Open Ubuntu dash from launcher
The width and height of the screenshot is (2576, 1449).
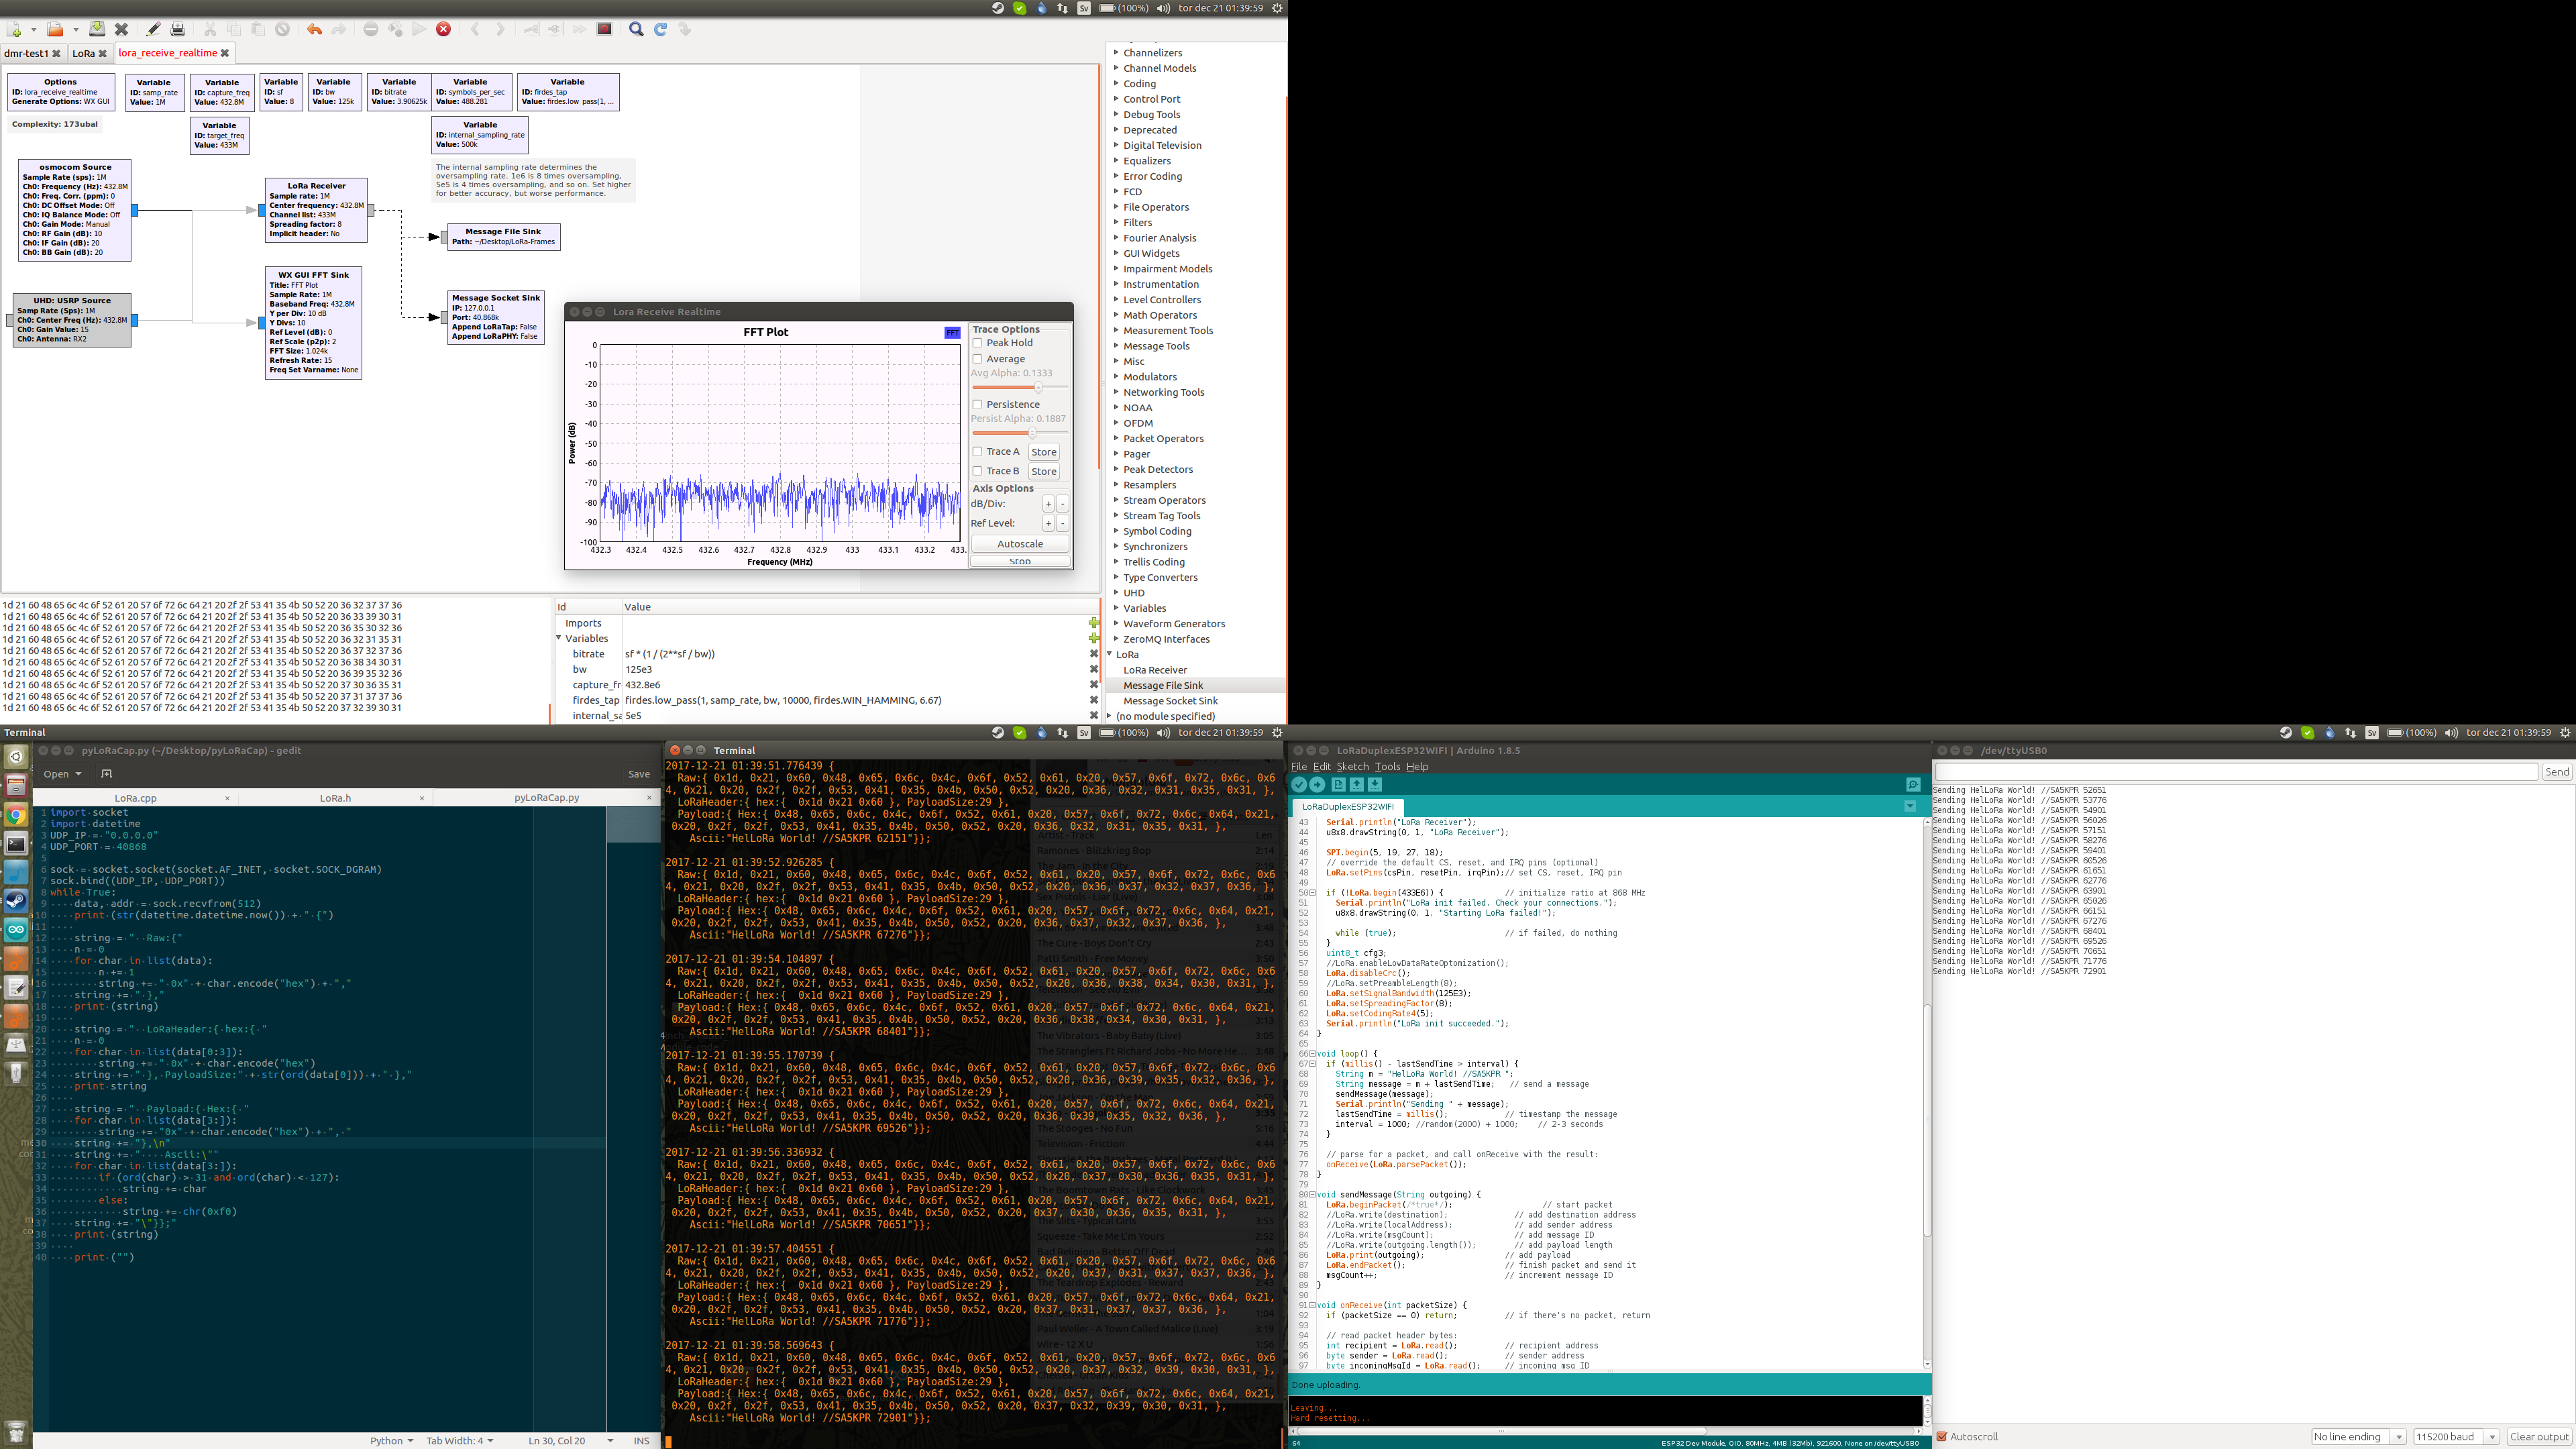click(16, 757)
